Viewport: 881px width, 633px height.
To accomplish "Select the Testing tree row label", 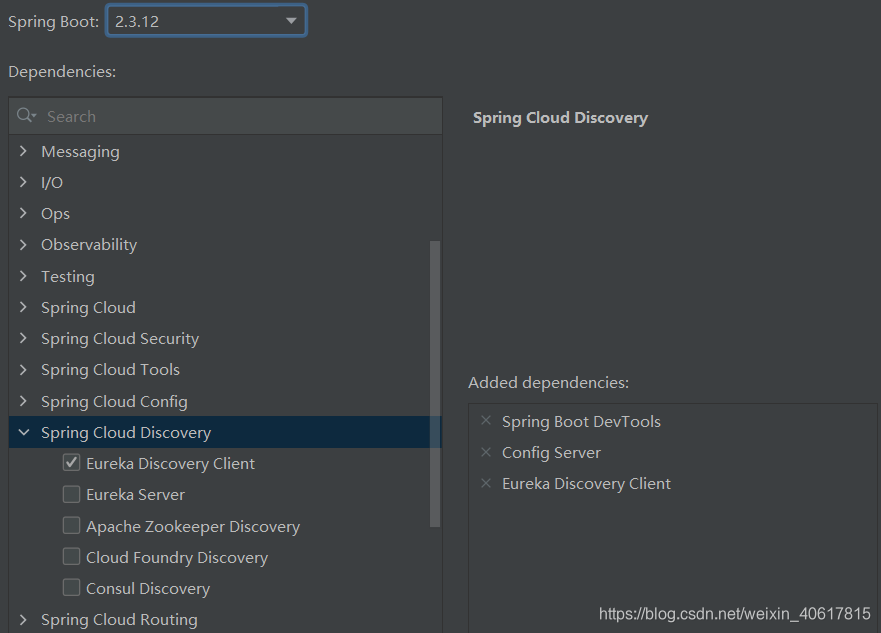I will tap(68, 276).
